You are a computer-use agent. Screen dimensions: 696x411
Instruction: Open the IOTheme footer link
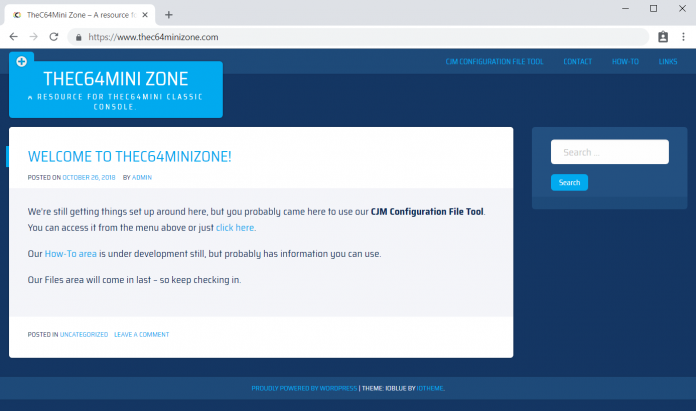point(430,388)
